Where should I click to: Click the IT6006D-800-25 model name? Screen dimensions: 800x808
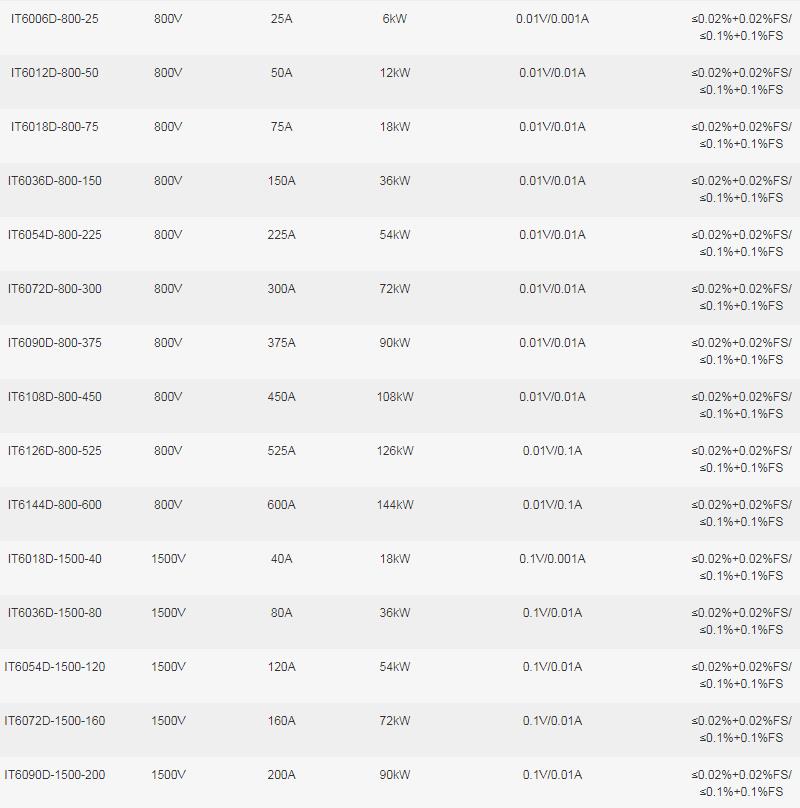[x=55, y=19]
